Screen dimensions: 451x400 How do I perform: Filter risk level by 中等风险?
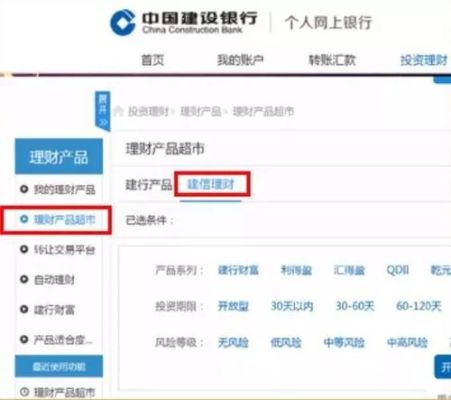[344, 342]
